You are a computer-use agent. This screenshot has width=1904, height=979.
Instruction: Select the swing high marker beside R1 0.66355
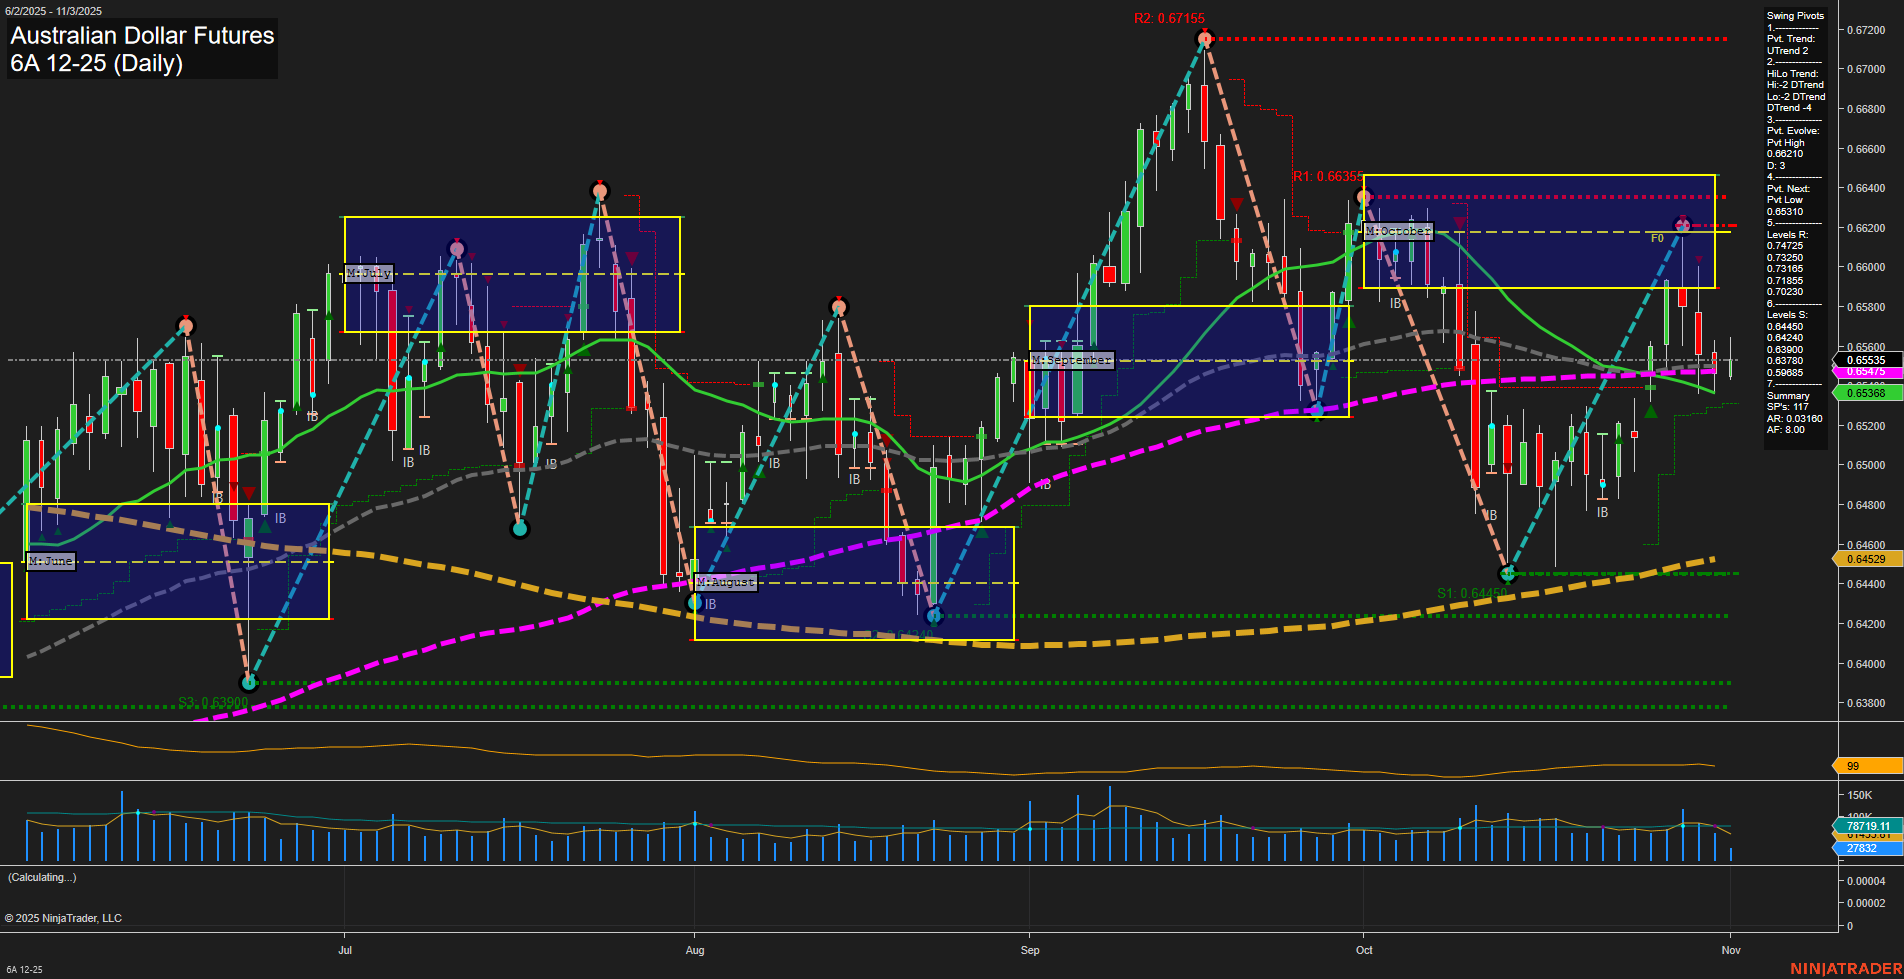point(1362,196)
